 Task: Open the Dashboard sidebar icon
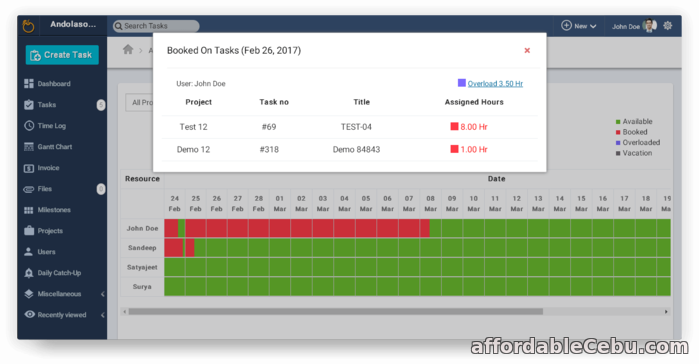29,83
